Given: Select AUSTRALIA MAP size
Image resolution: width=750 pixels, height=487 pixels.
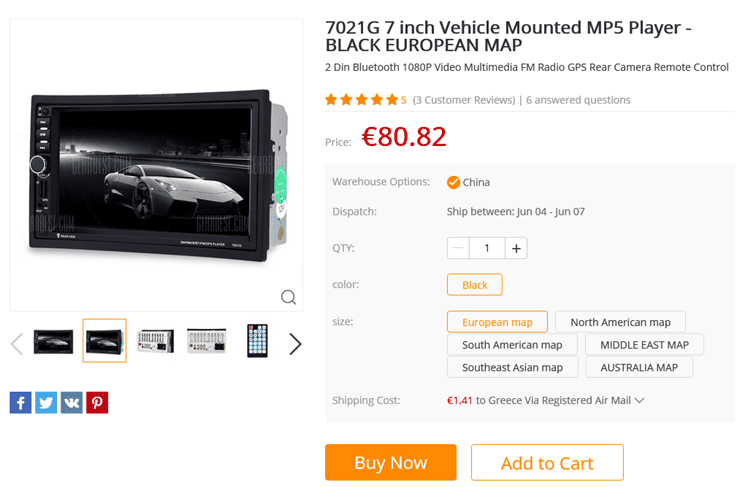Looking at the screenshot, I should click(639, 367).
